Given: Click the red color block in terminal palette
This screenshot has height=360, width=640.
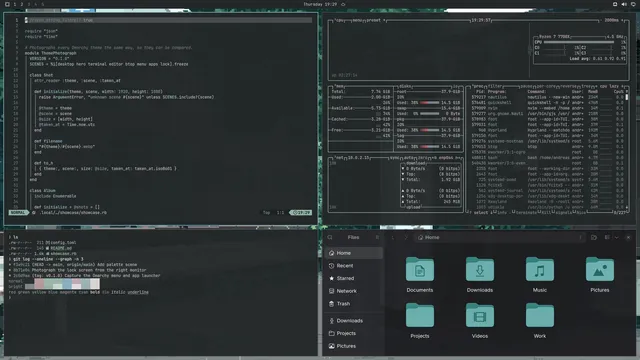Looking at the screenshot, I should click(x=40, y=284).
